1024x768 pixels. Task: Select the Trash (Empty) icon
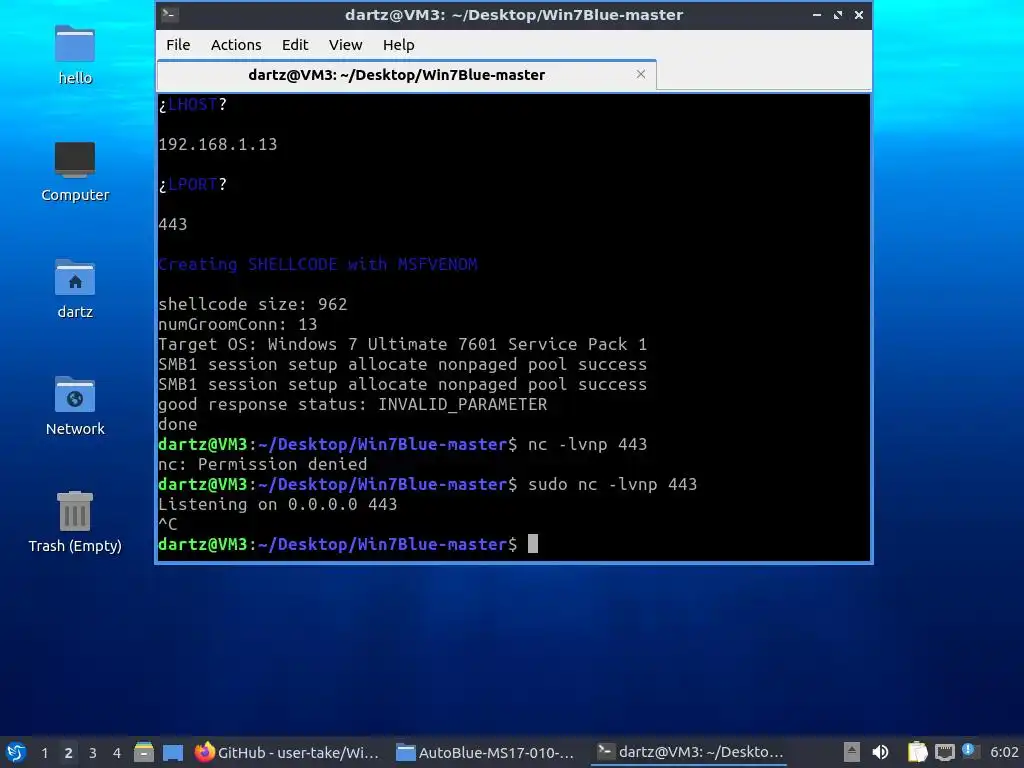(75, 522)
